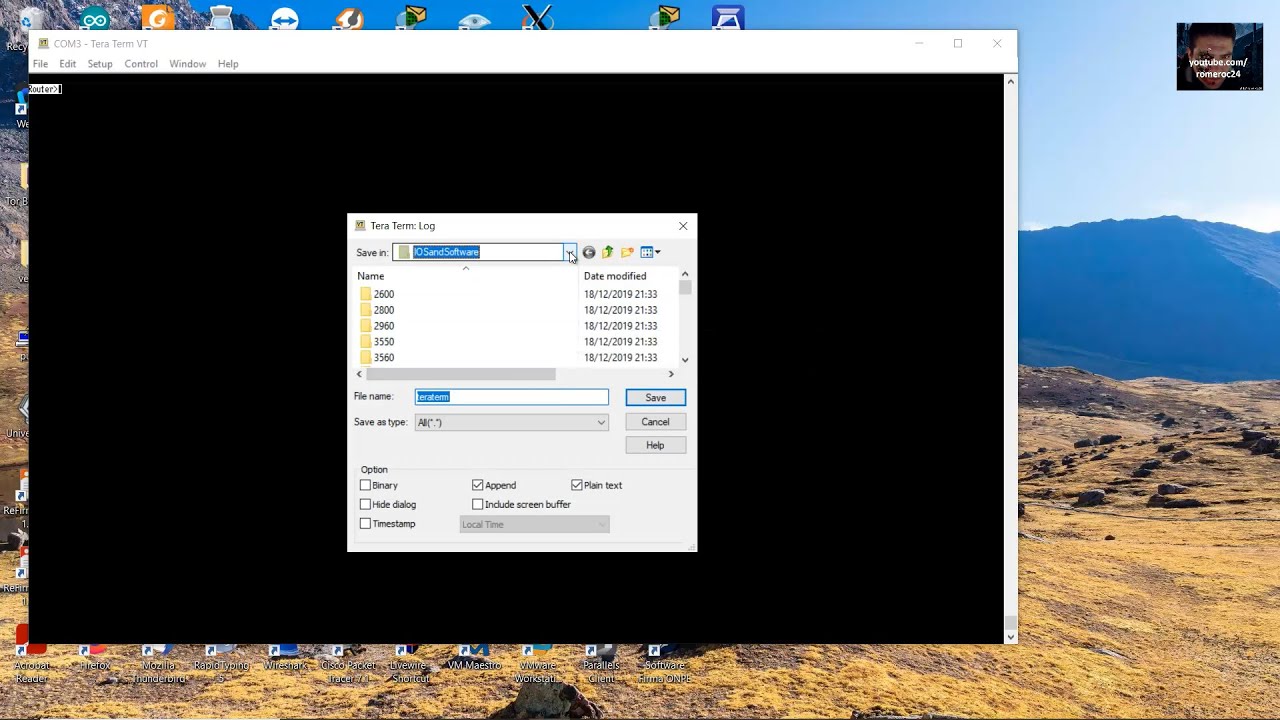
Task: Go up one folder level
Action: click(607, 252)
